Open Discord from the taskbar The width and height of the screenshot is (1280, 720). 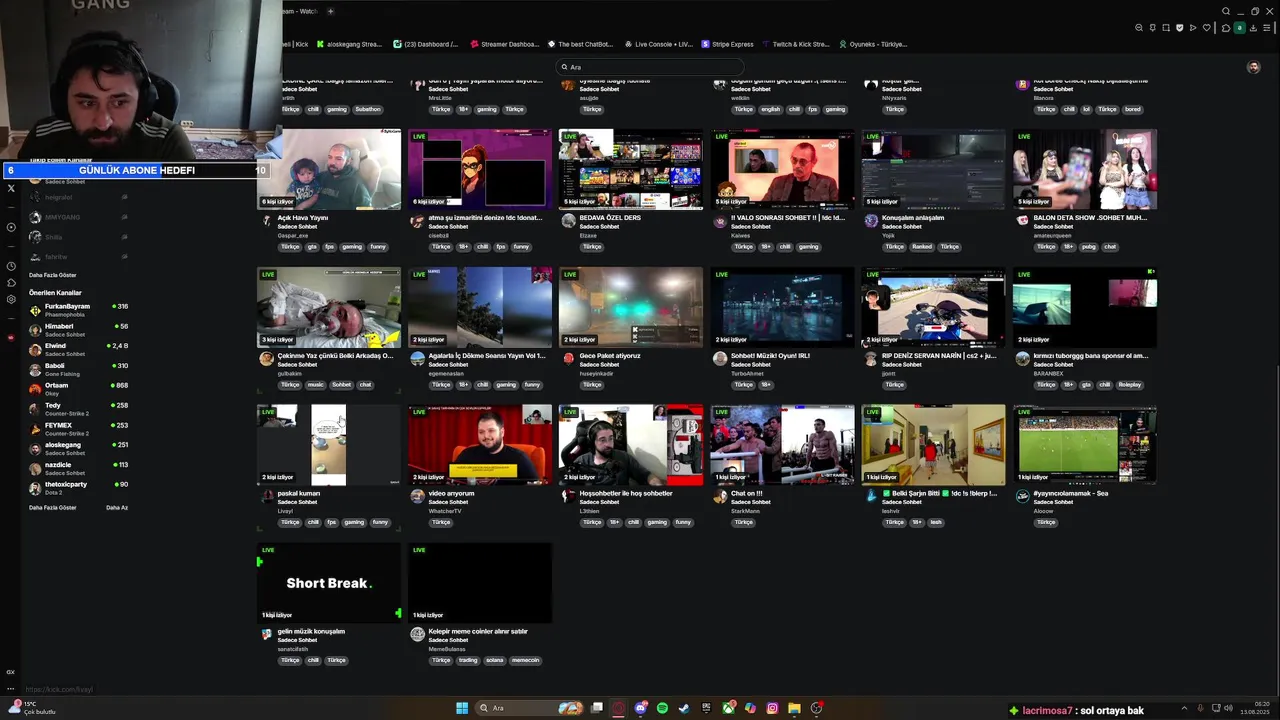[641, 708]
